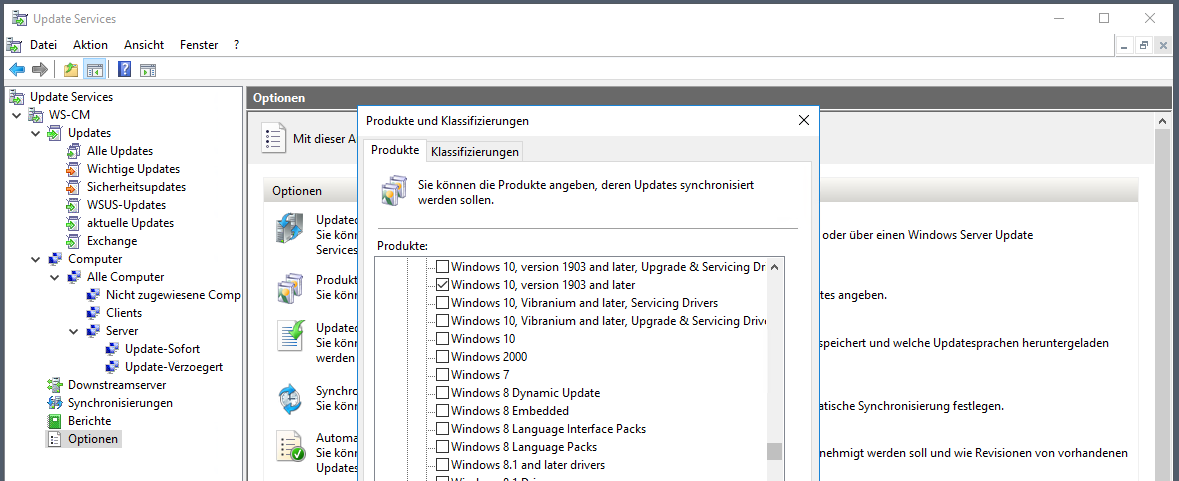
Task: Toggle the show/hide action pane icon
Action: (148, 70)
